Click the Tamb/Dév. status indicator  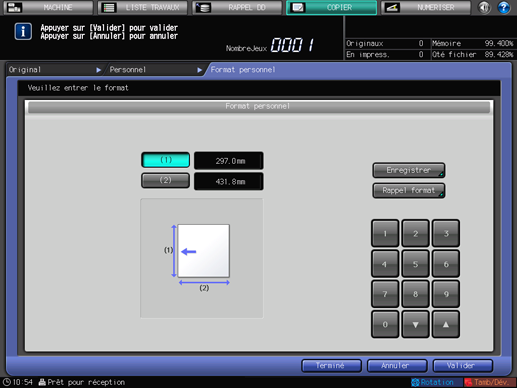(490, 382)
